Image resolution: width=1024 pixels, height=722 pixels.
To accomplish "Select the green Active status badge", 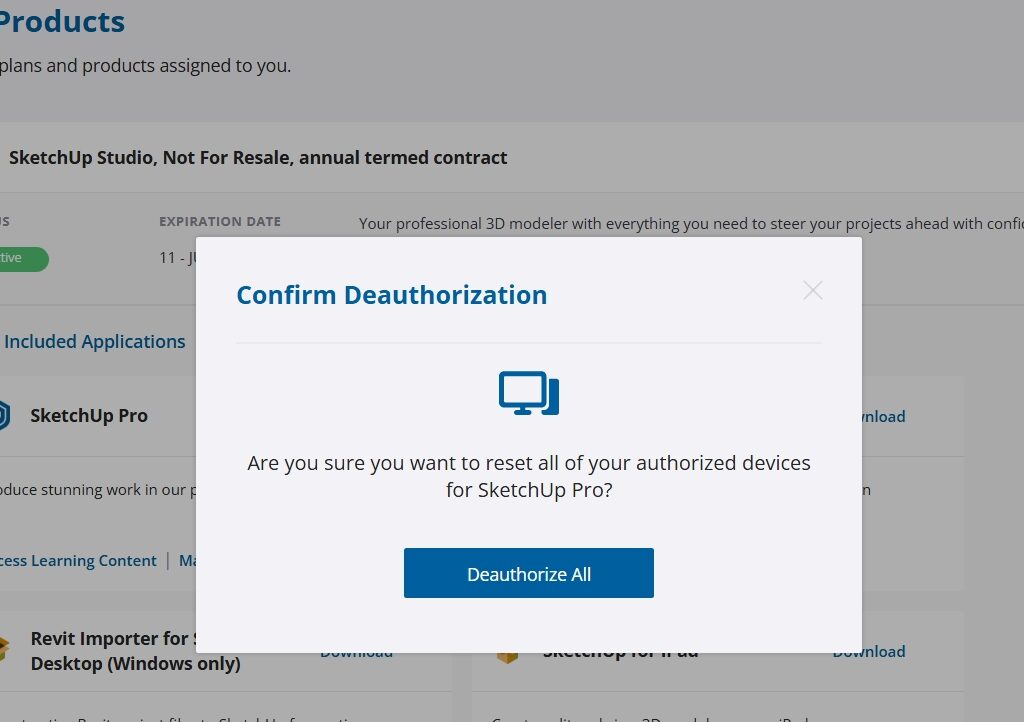I will [x=20, y=258].
